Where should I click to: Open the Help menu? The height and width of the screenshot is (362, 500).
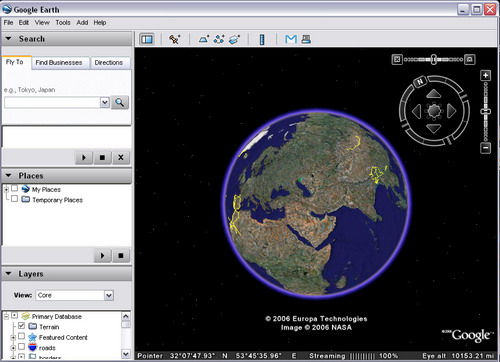(100, 23)
